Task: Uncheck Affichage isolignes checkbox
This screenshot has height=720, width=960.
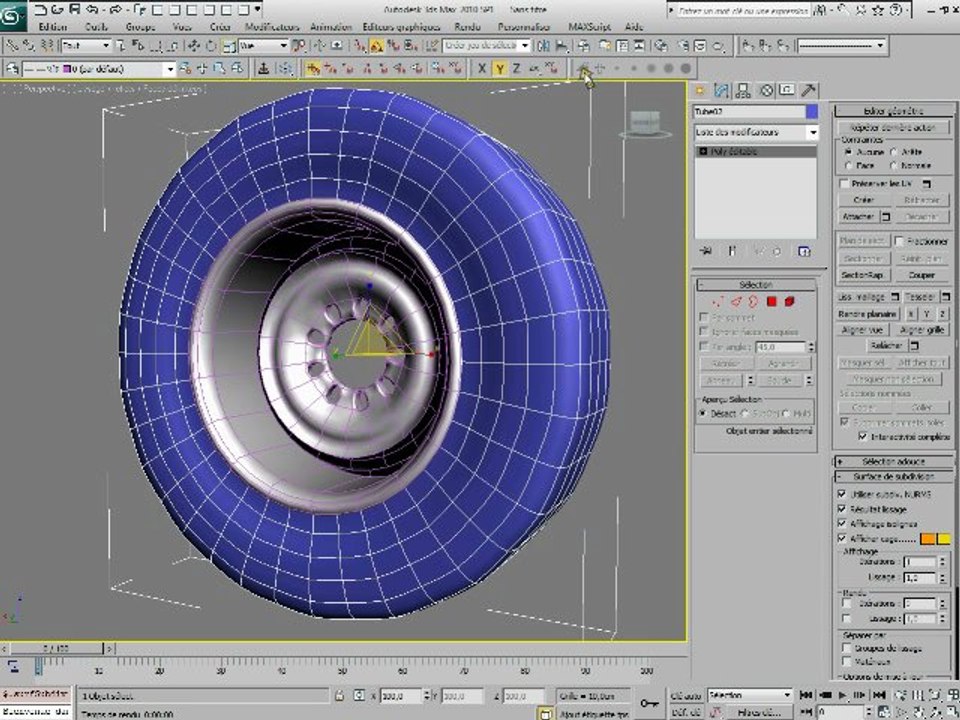Action: (x=842, y=523)
